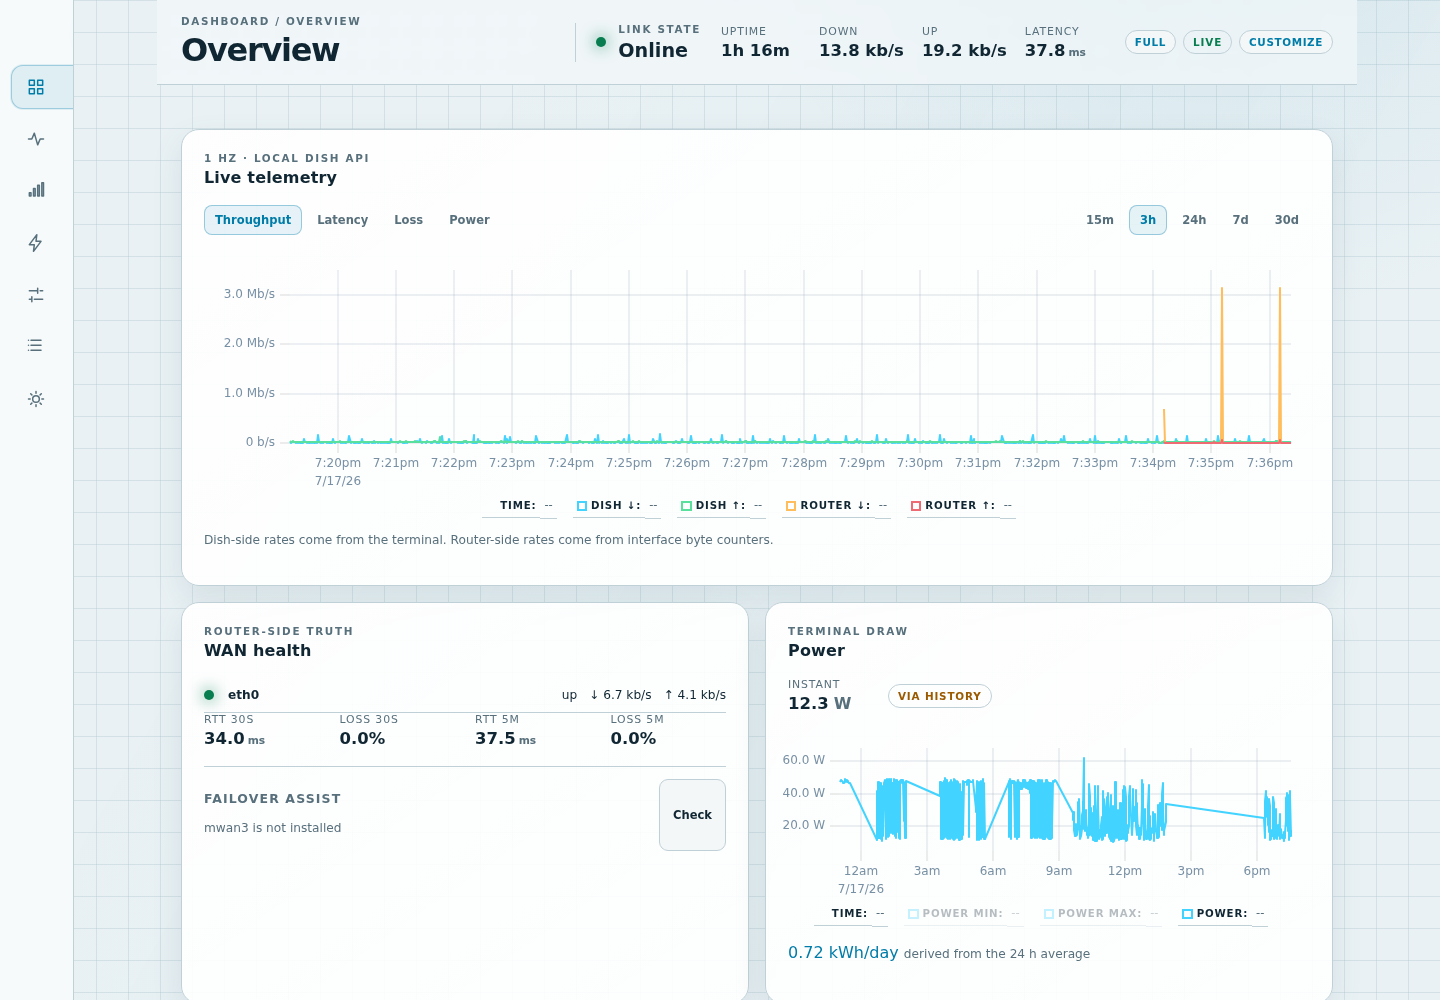Image resolution: width=1440 pixels, height=1000 pixels.
Task: Switch to the Latency tab
Action: point(342,220)
